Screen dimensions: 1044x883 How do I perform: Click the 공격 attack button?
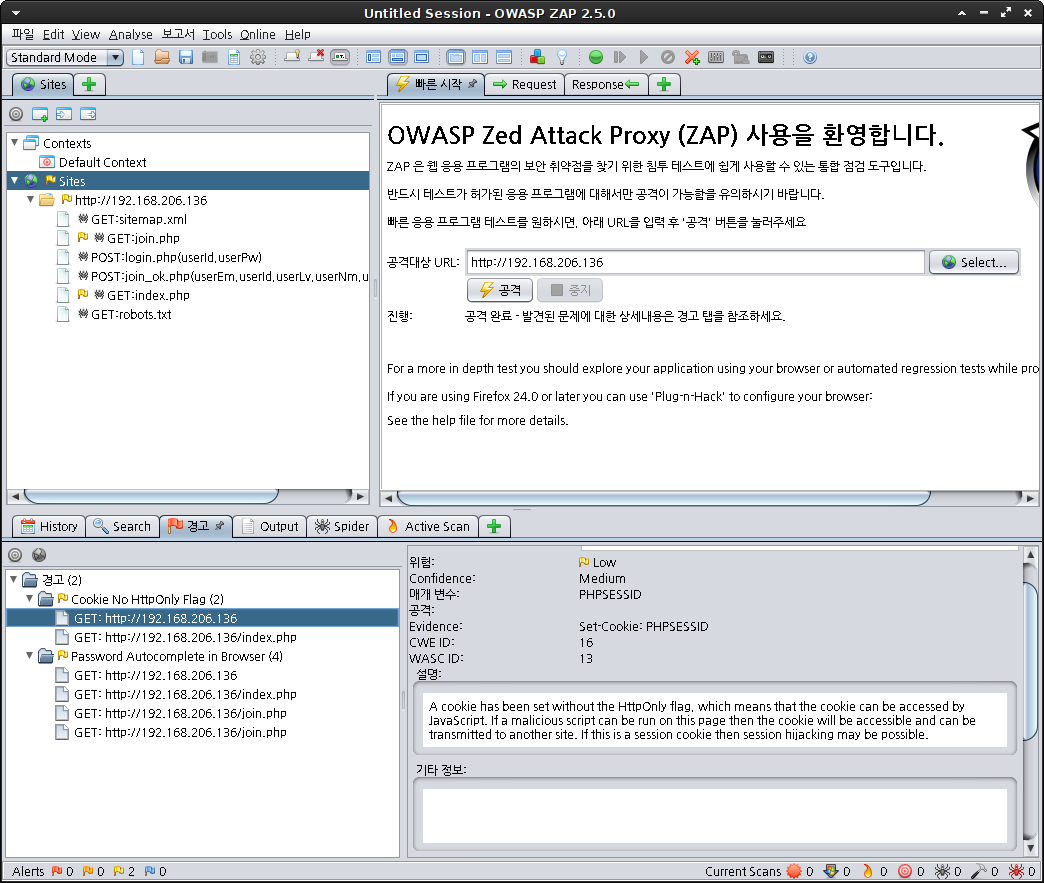[500, 290]
